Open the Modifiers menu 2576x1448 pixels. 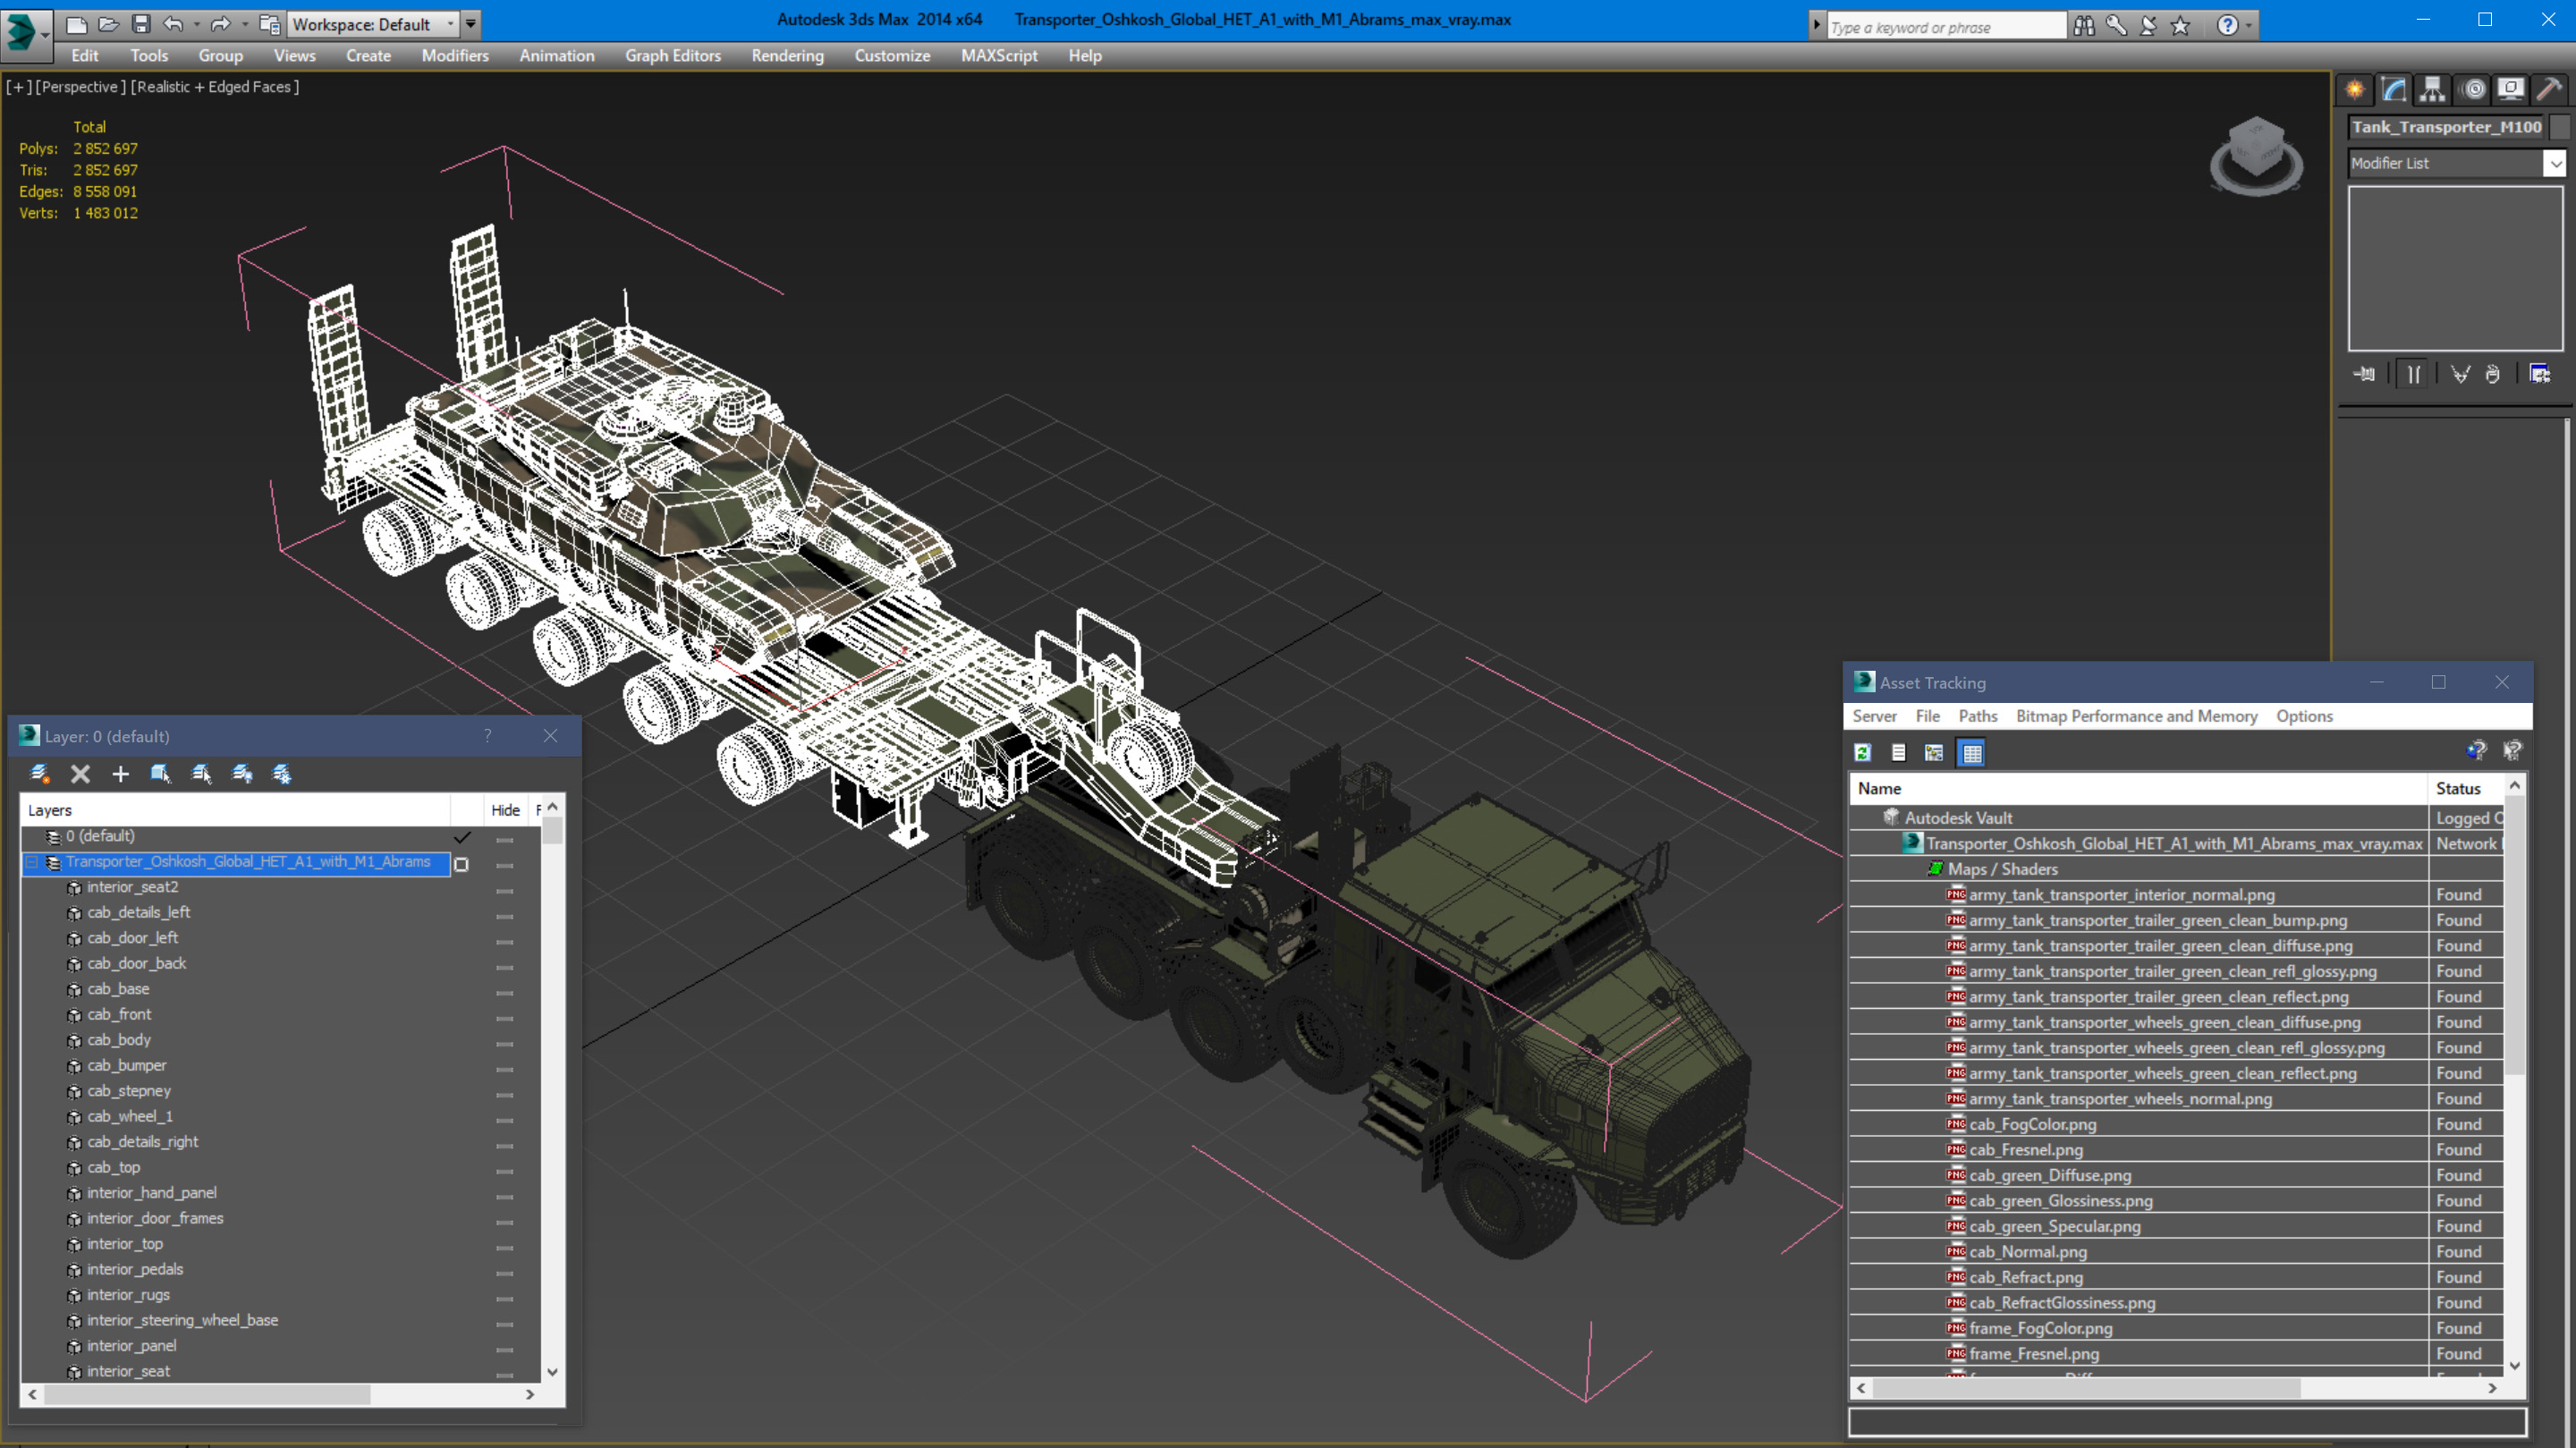coord(455,56)
